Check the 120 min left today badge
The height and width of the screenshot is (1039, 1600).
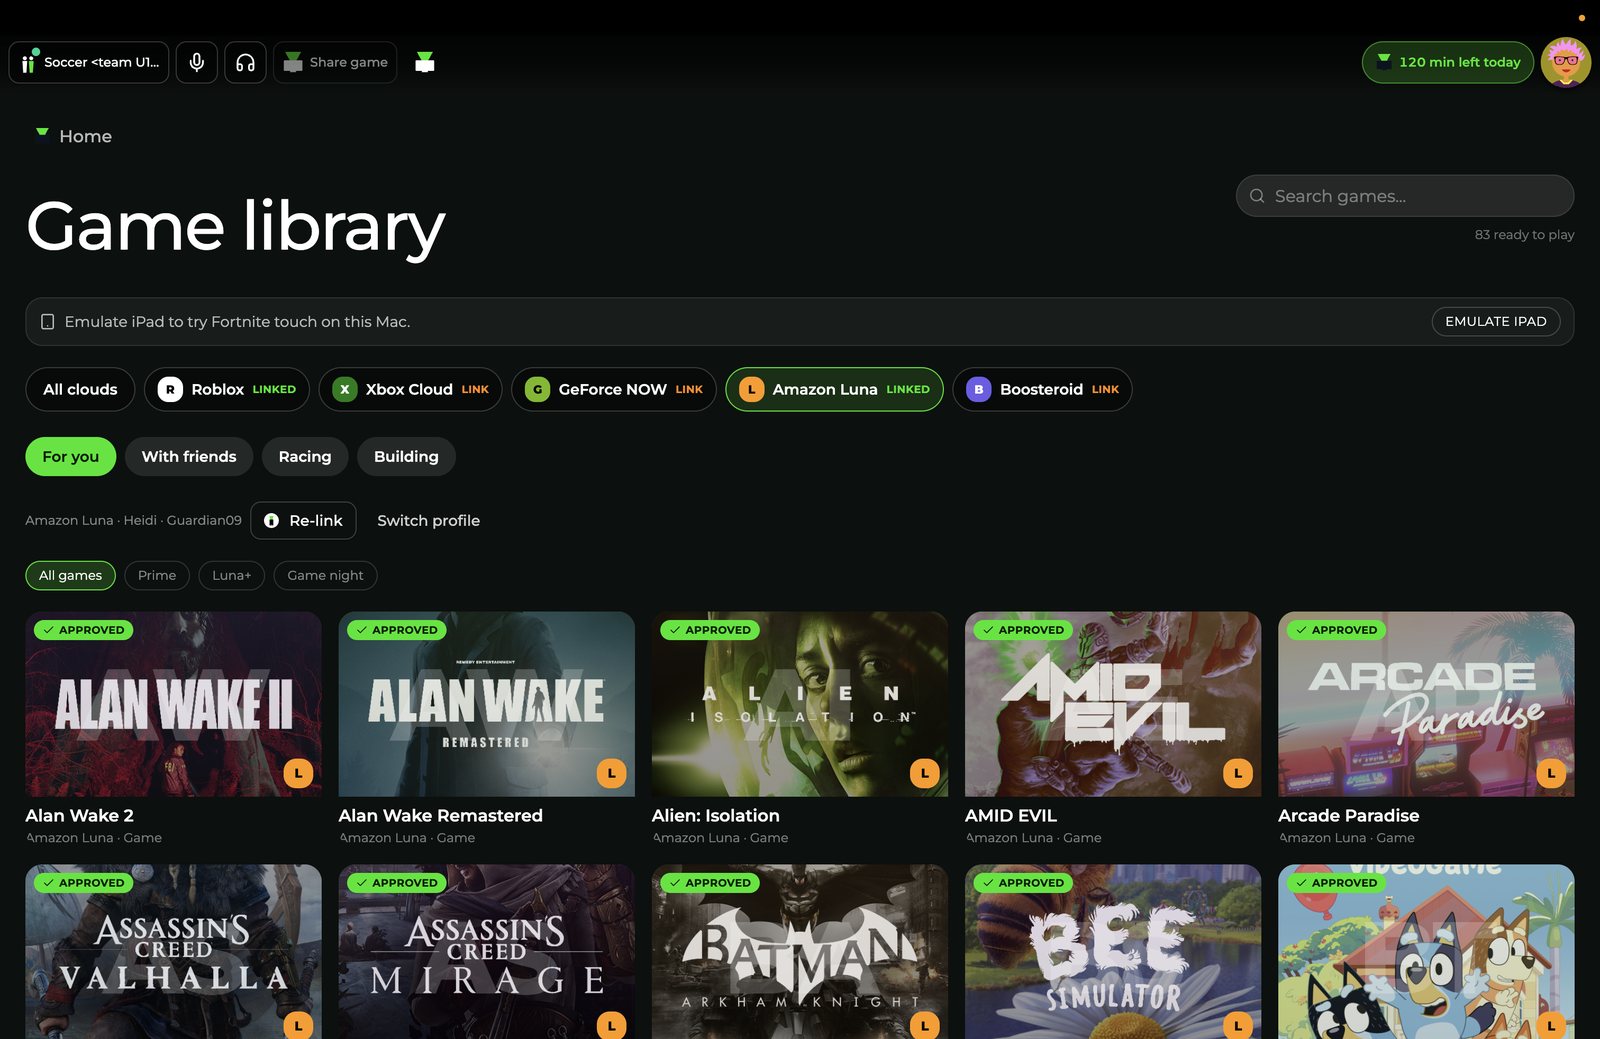pos(1448,62)
